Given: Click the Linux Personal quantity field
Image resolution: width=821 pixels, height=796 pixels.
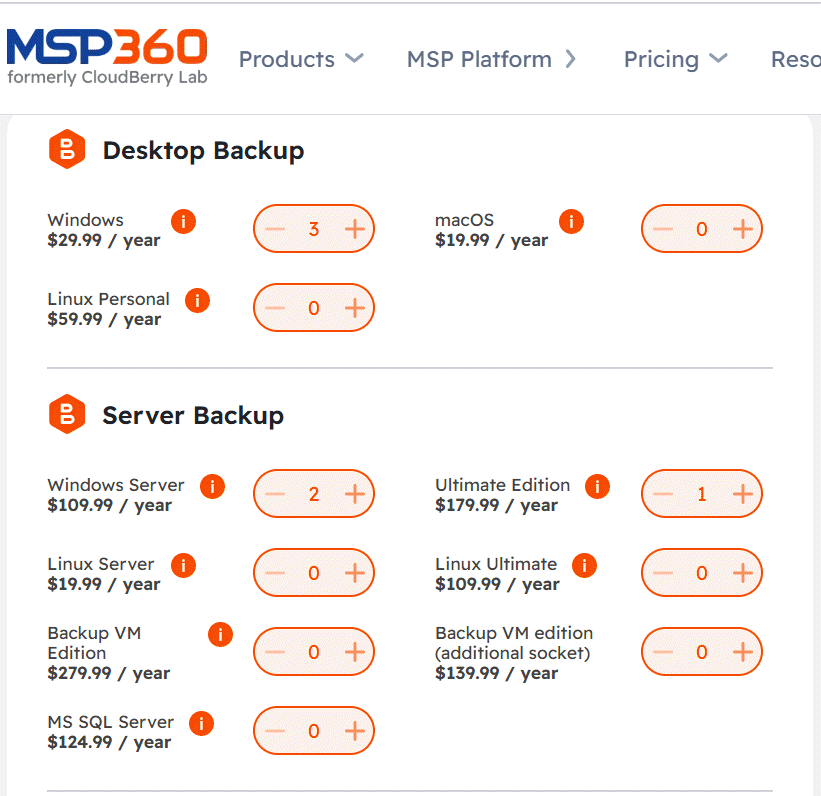Looking at the screenshot, I should (x=314, y=308).
